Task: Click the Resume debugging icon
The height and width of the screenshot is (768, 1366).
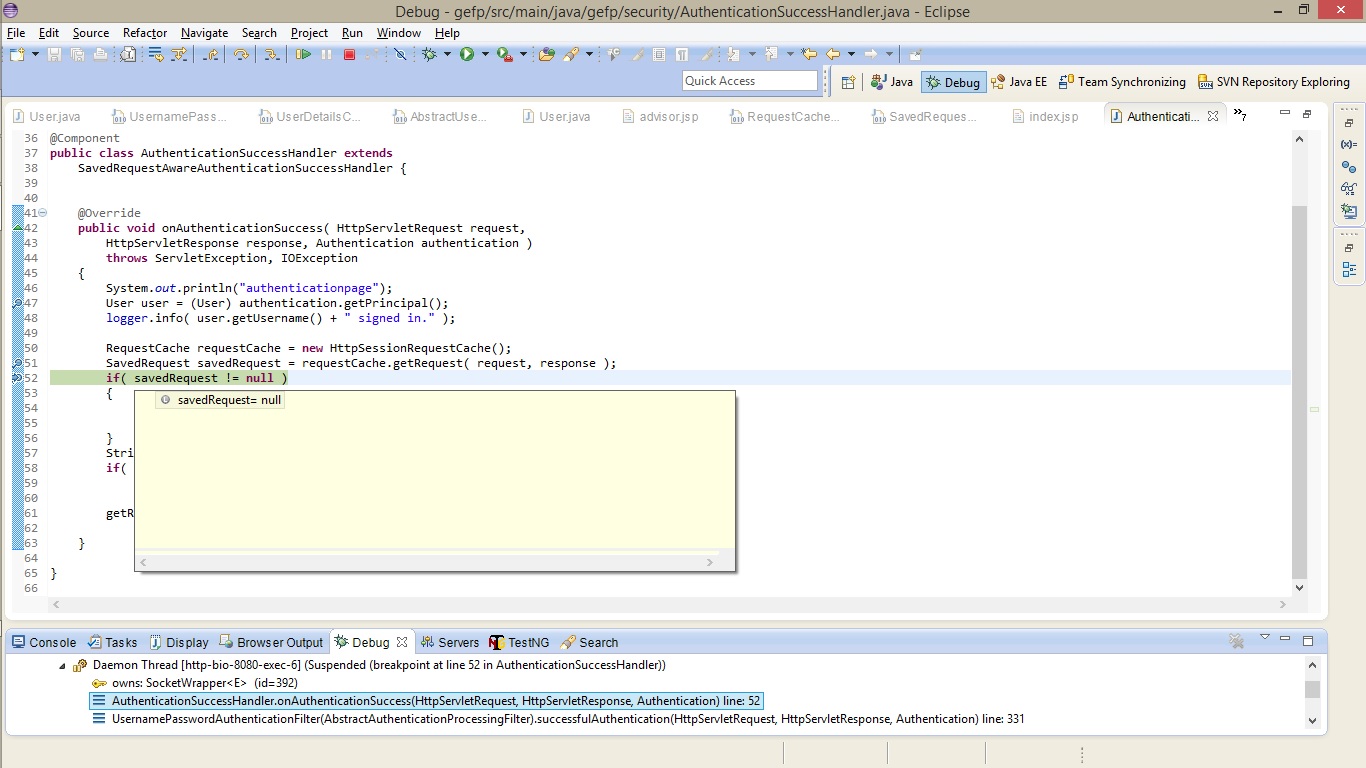Action: [x=303, y=55]
